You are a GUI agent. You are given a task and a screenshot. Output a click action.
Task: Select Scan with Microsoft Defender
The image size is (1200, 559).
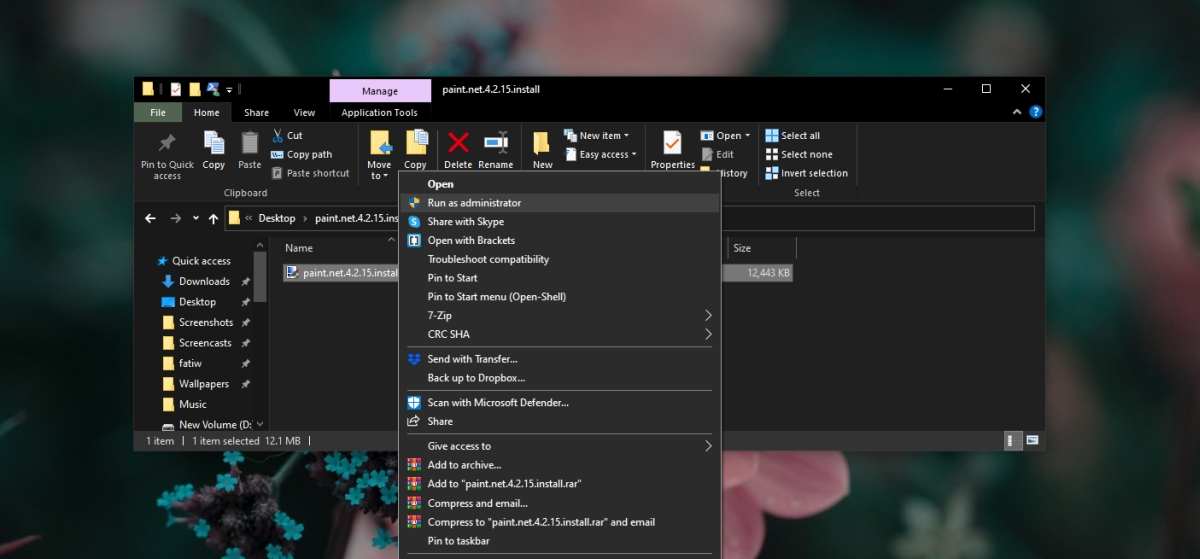click(x=498, y=402)
